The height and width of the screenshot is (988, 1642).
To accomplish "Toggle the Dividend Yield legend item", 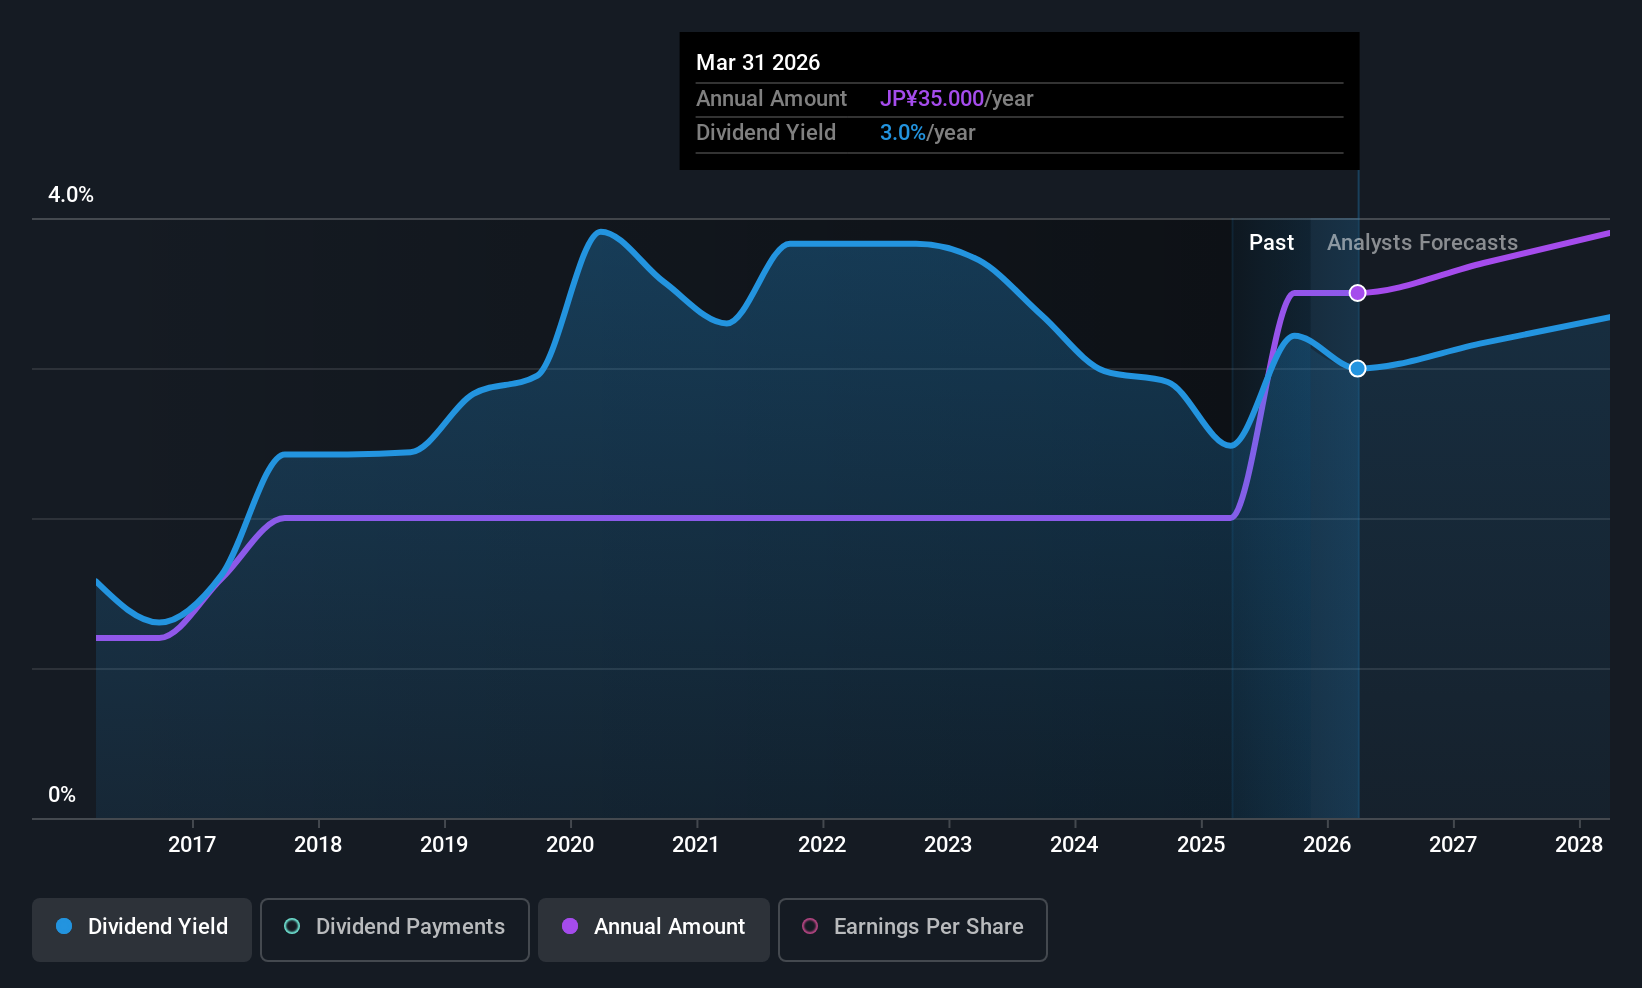I will click(x=141, y=929).
